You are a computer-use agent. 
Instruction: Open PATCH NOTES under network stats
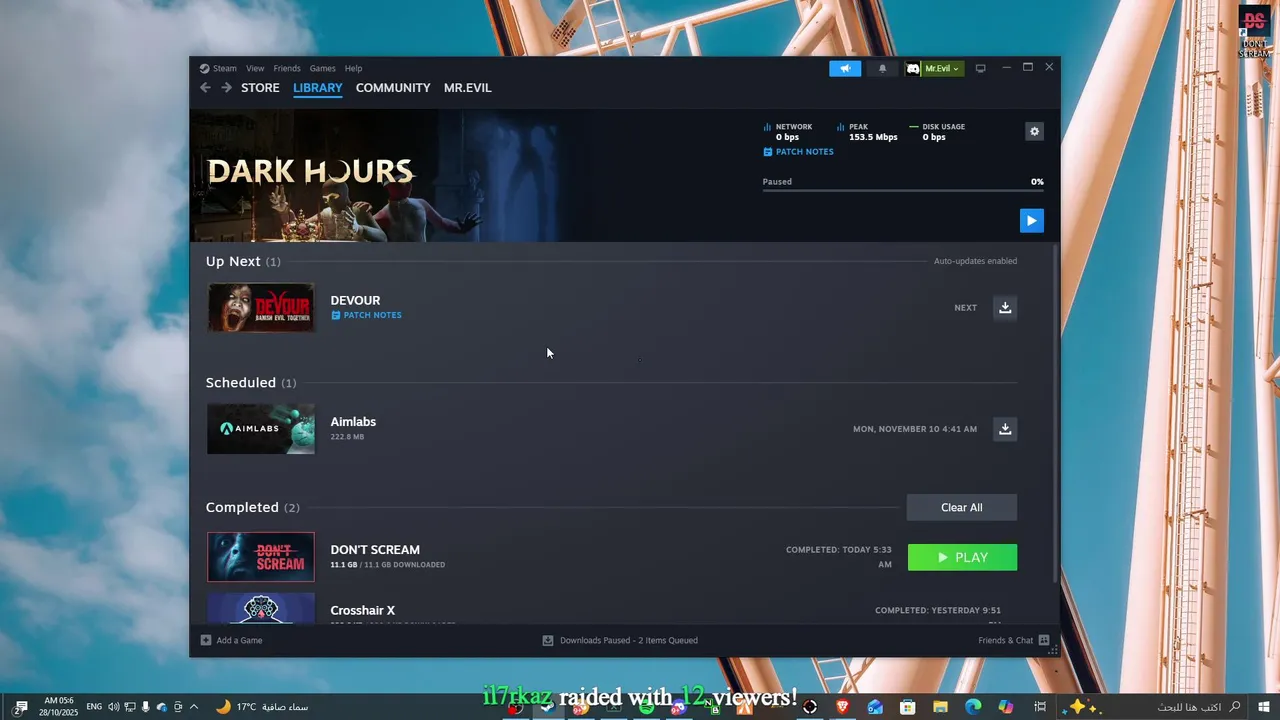(798, 152)
